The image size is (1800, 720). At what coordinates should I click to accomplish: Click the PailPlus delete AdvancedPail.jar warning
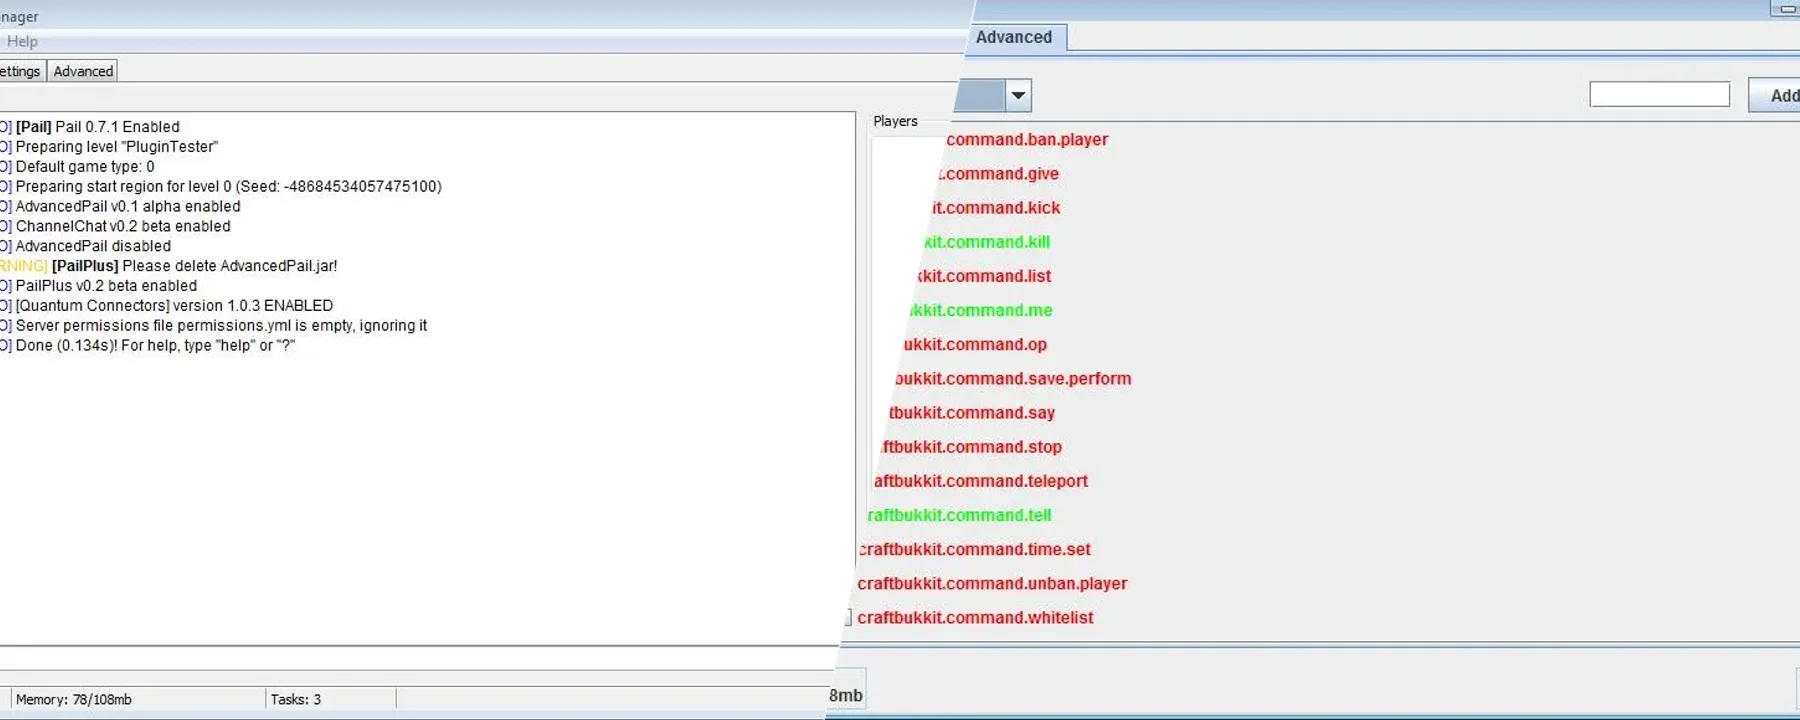[169, 266]
